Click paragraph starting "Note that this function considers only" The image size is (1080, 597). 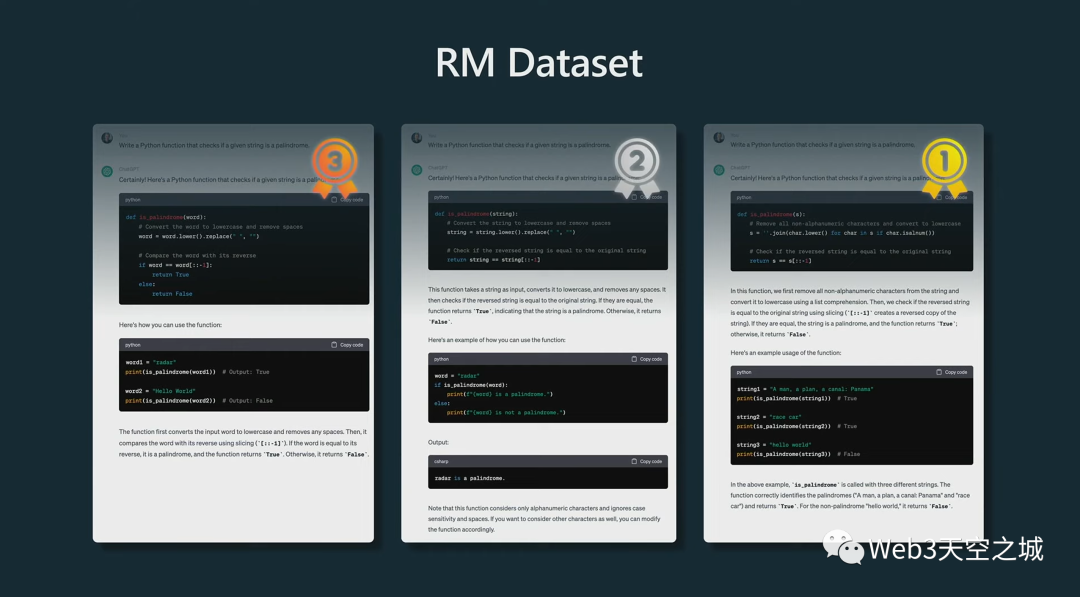coord(544,519)
